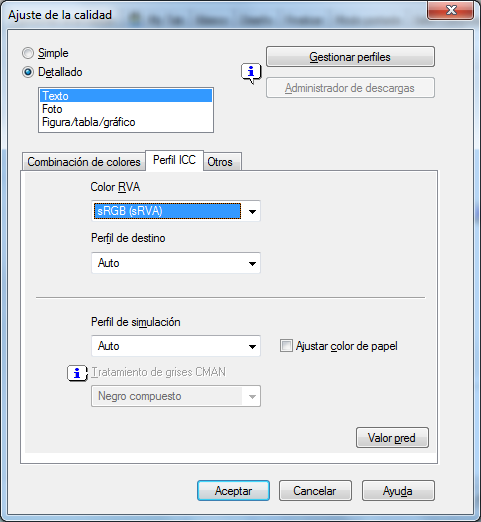Click the Valor pred button

392,438
